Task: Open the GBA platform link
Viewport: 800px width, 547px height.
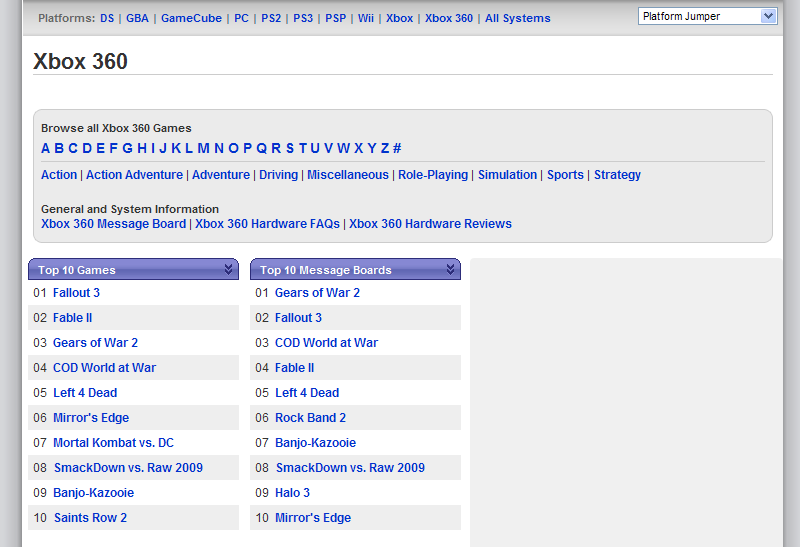Action: pyautogui.click(x=137, y=18)
